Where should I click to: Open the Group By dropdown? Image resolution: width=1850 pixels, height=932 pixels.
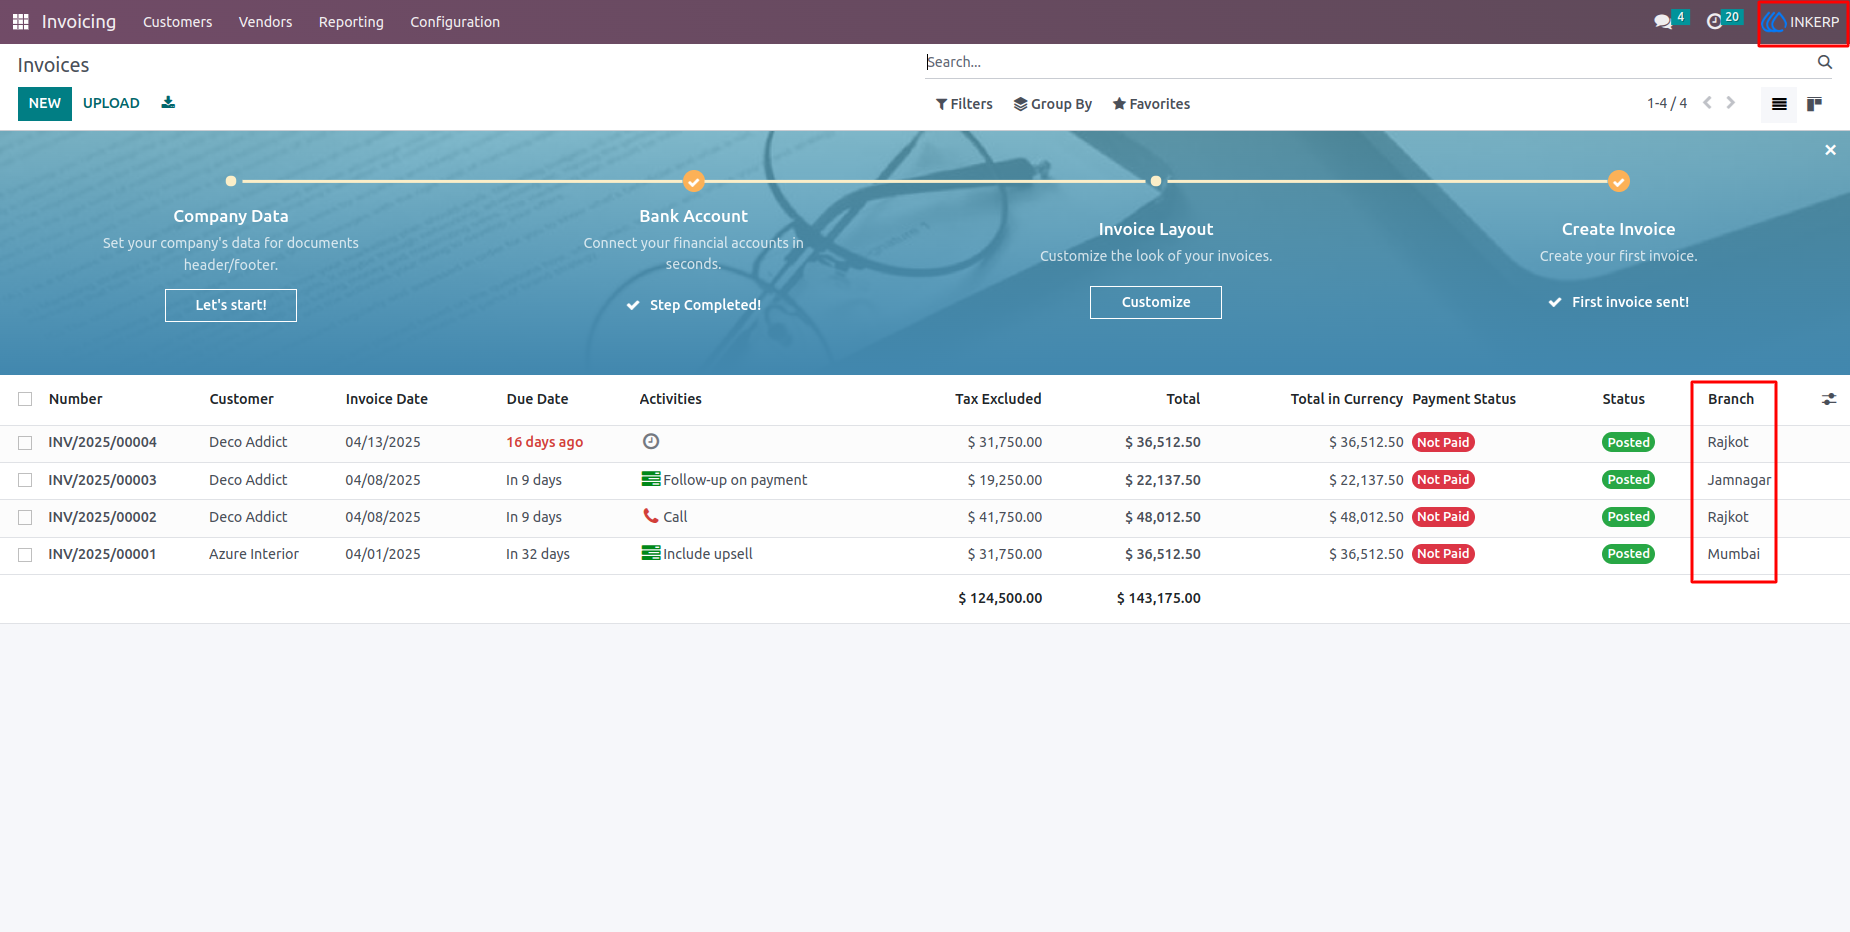(1052, 104)
